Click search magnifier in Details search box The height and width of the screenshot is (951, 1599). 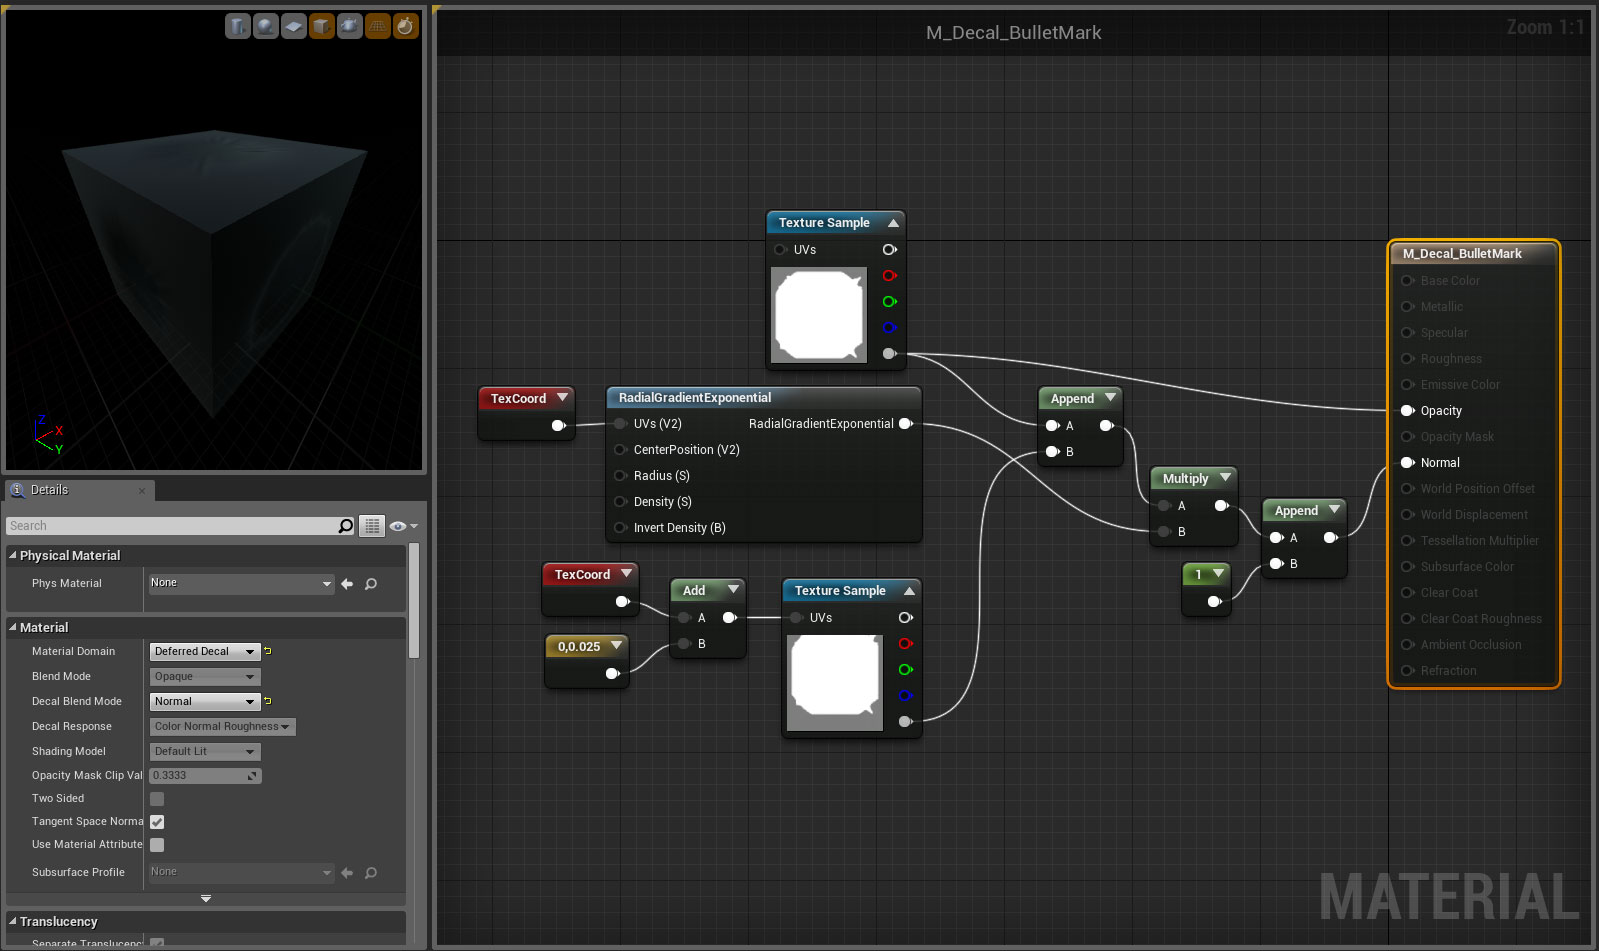pyautogui.click(x=346, y=526)
